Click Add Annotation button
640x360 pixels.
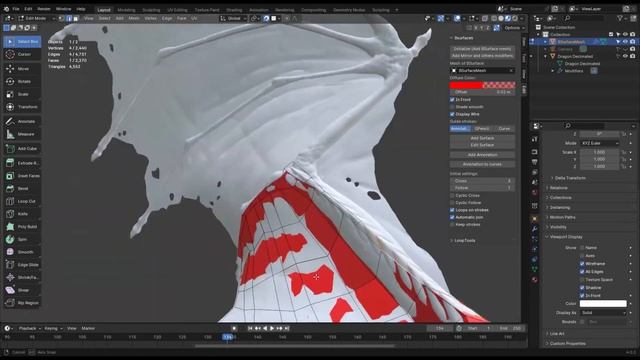click(482, 155)
